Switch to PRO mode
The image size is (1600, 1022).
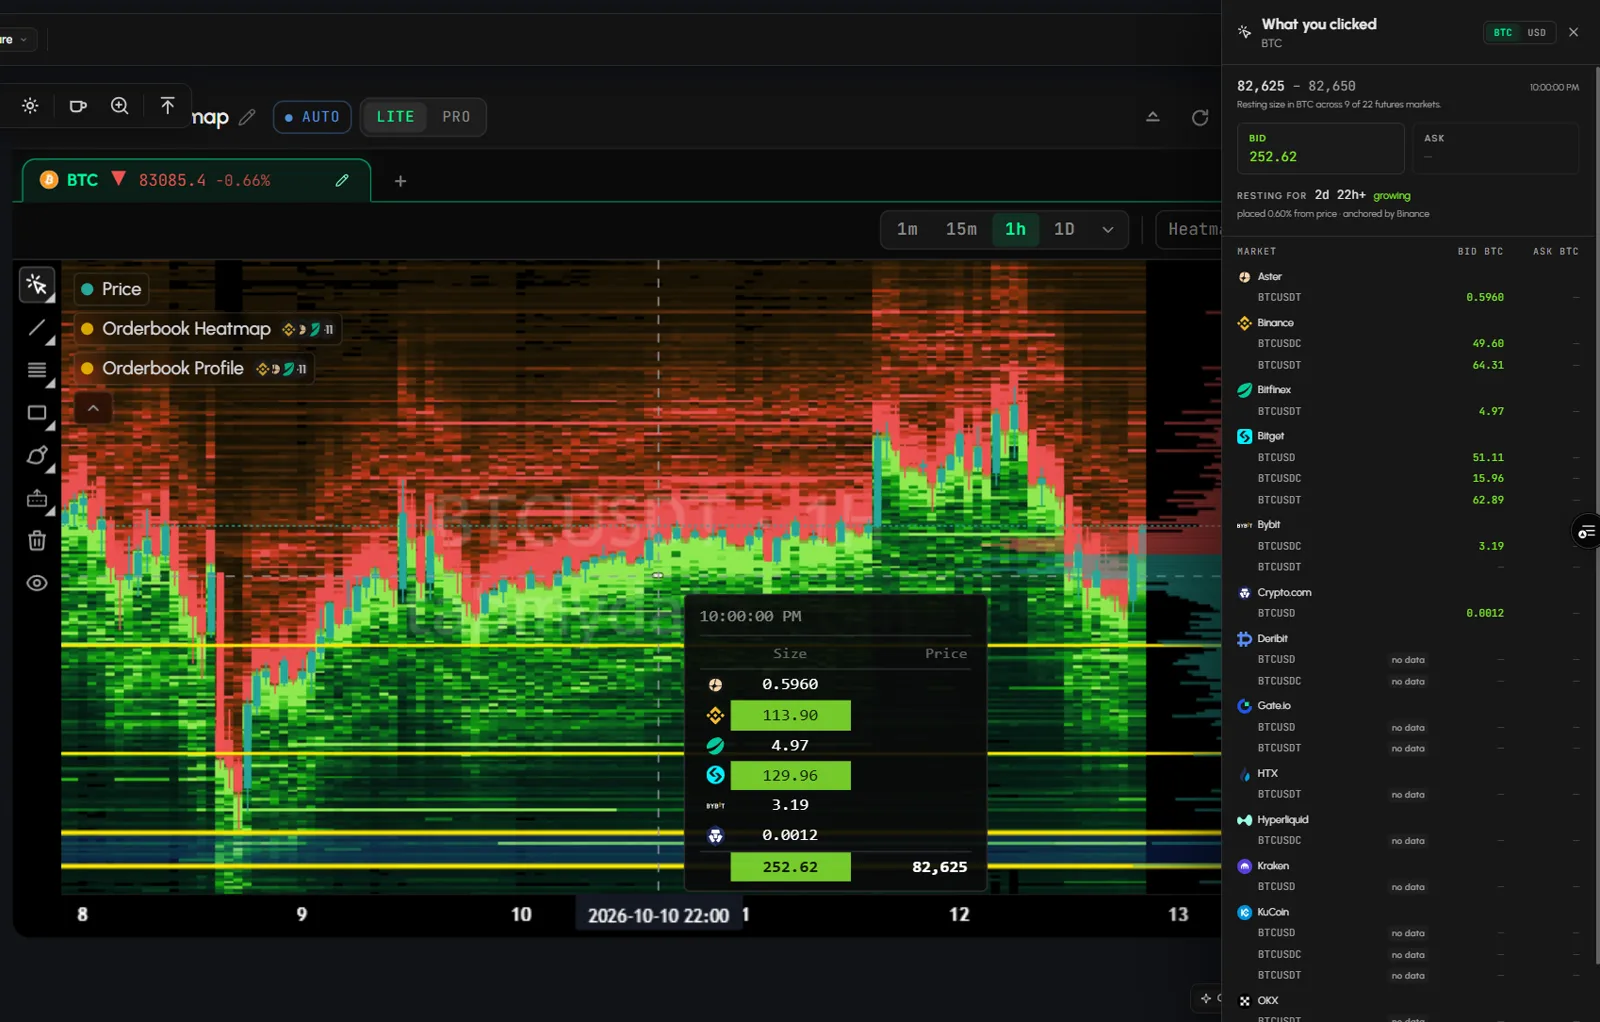pyautogui.click(x=456, y=117)
